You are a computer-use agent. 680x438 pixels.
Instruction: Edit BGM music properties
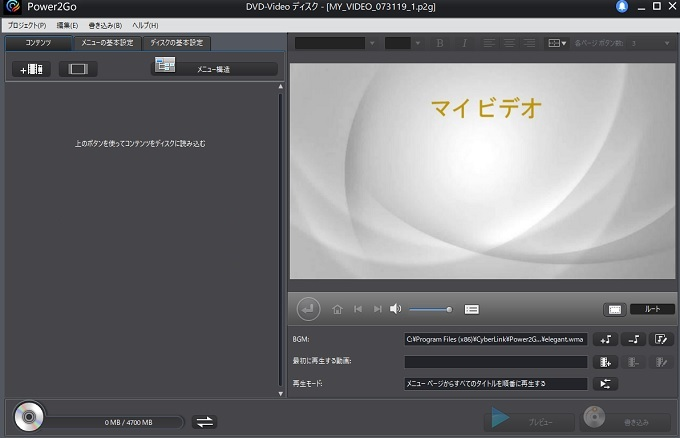pos(661,339)
